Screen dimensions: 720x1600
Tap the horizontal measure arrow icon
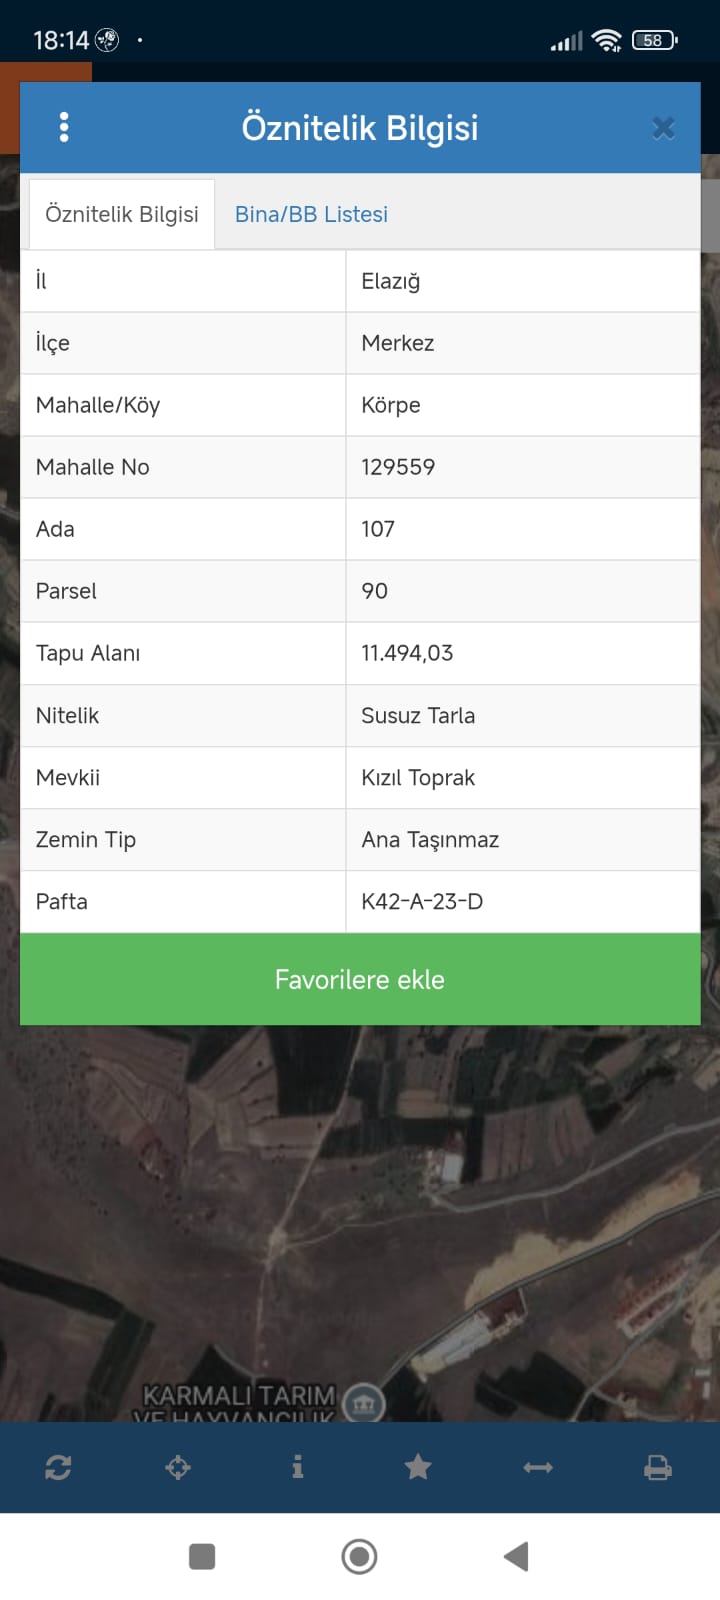tap(538, 1467)
